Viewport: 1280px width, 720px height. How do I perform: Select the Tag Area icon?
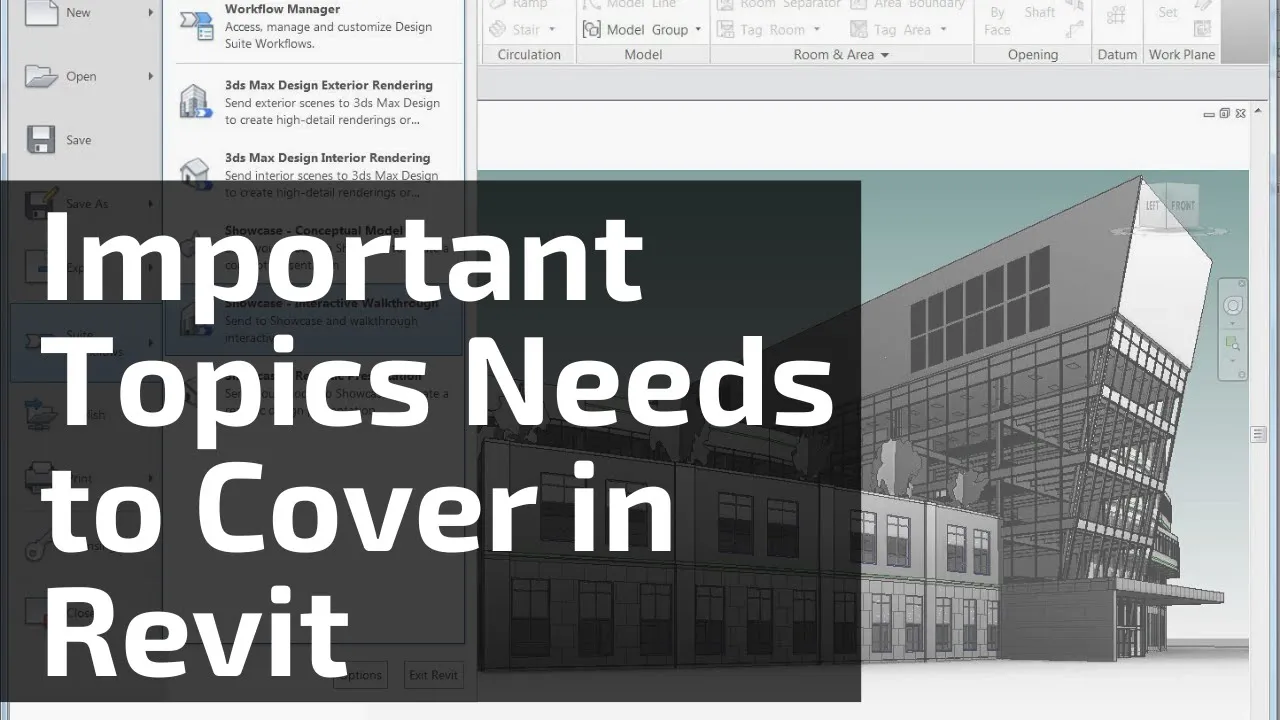(858, 30)
